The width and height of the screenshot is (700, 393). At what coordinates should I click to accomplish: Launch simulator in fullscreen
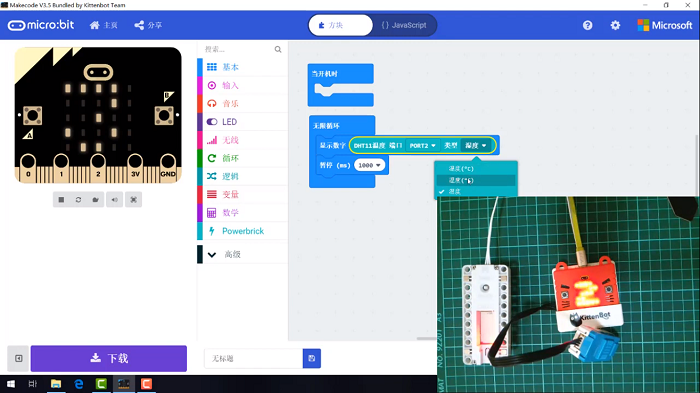(133, 200)
